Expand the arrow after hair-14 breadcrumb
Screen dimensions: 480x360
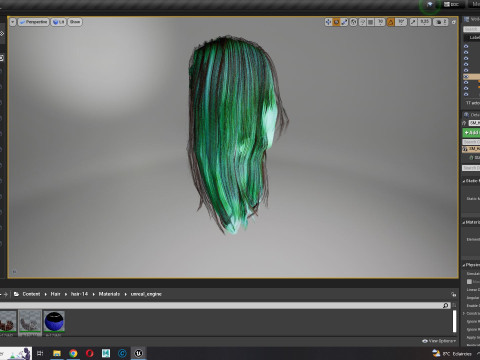(93, 294)
